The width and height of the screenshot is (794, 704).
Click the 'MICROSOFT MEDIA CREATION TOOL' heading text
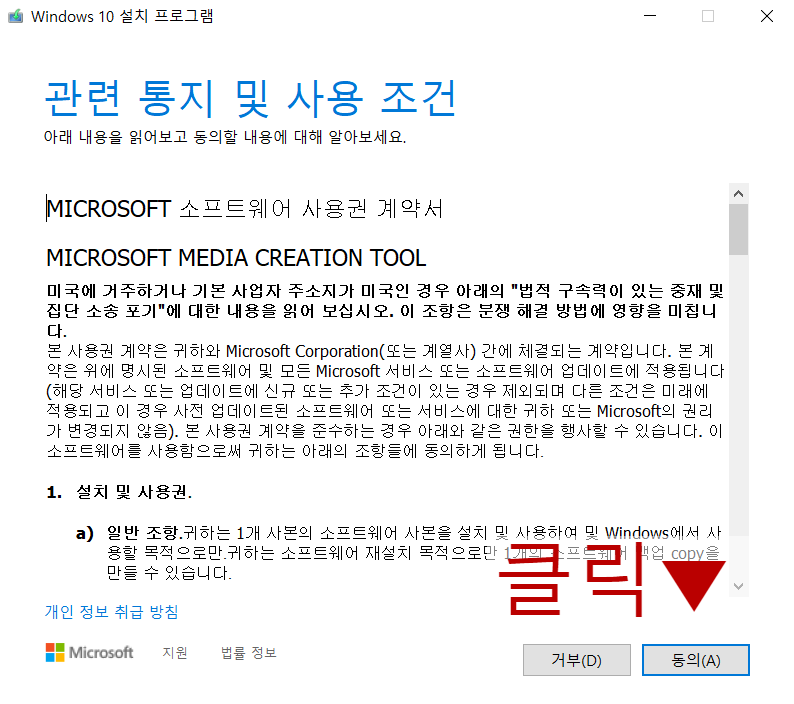236,258
